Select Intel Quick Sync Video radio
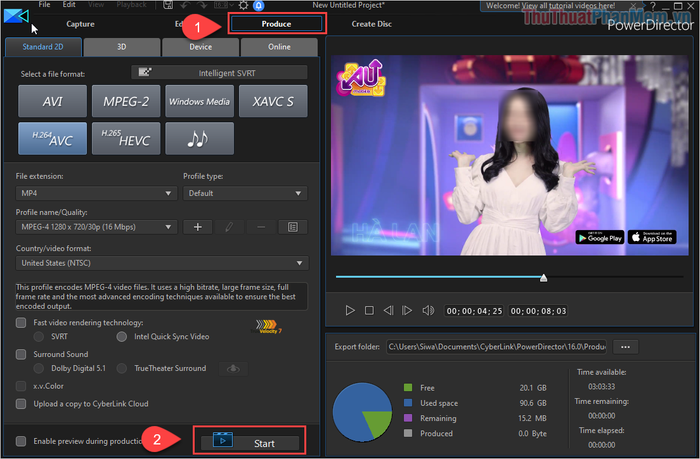This screenshot has height=459, width=700. click(x=121, y=337)
